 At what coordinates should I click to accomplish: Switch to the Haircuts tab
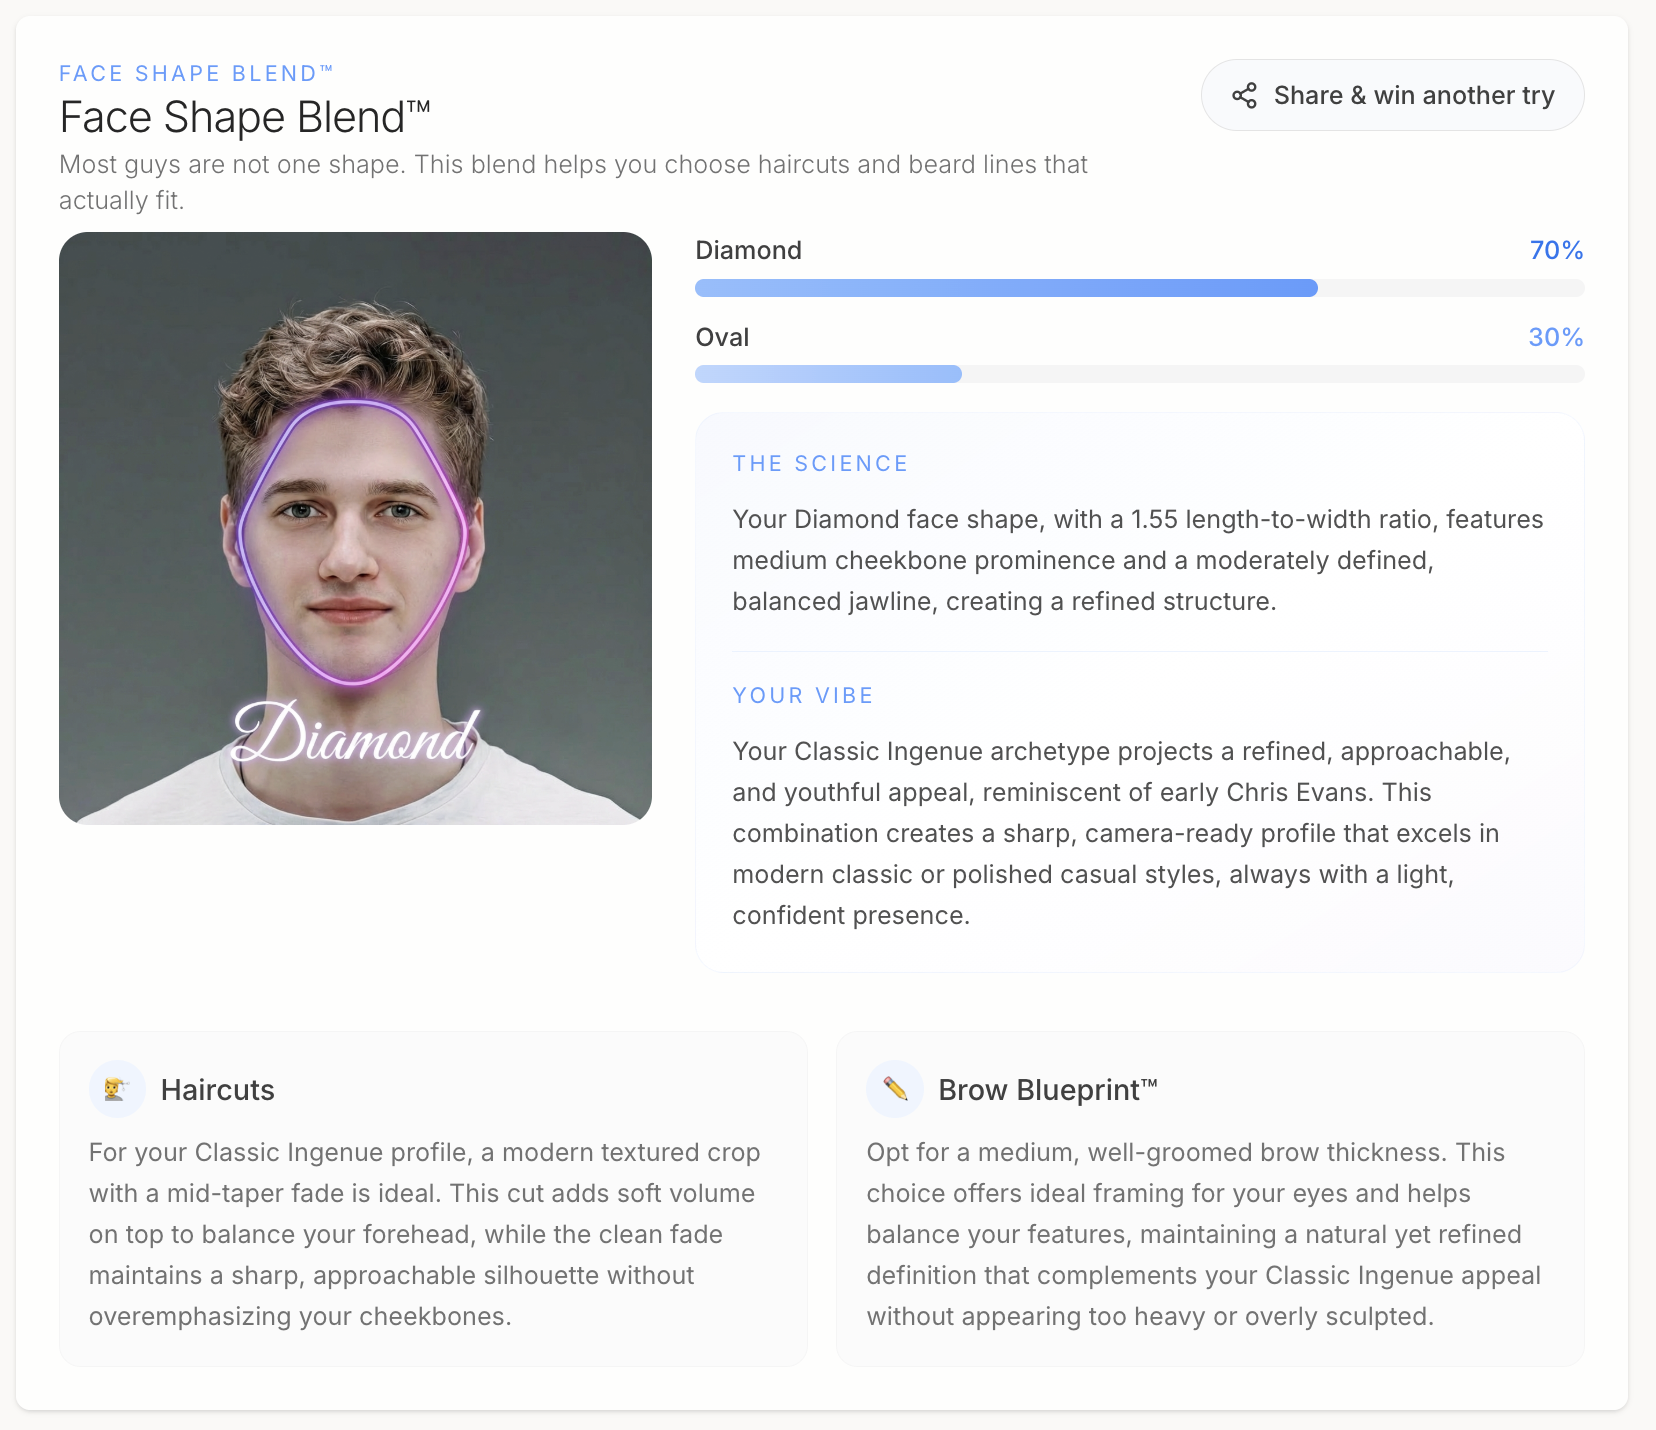coord(218,1089)
